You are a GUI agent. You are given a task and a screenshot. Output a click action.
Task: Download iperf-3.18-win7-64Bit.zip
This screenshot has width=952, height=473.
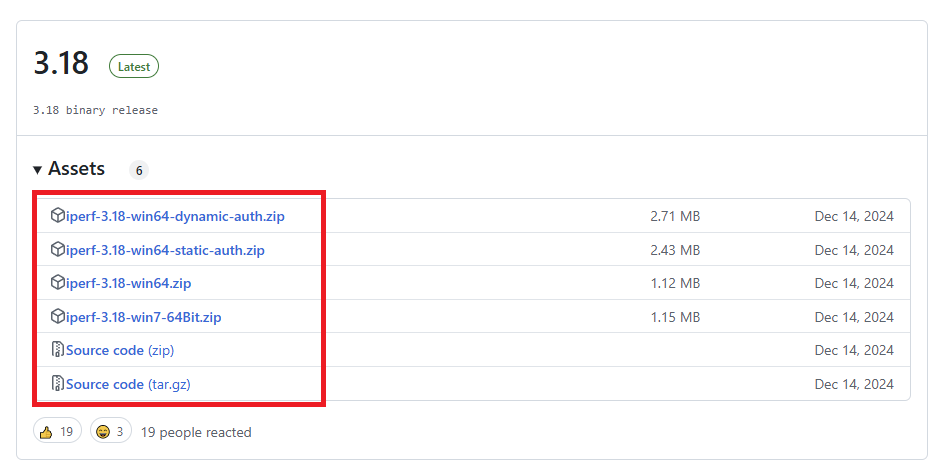coord(143,317)
